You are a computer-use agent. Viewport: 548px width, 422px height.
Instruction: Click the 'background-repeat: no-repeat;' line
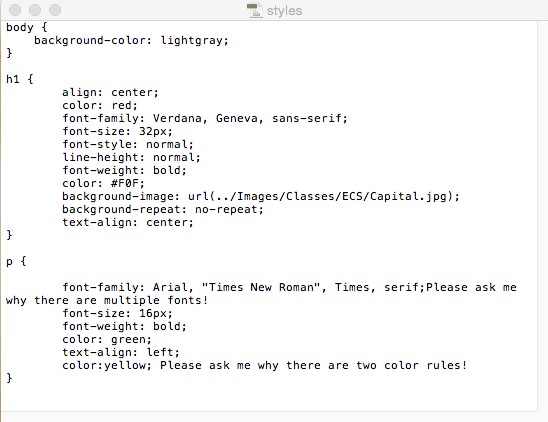[x=163, y=209]
